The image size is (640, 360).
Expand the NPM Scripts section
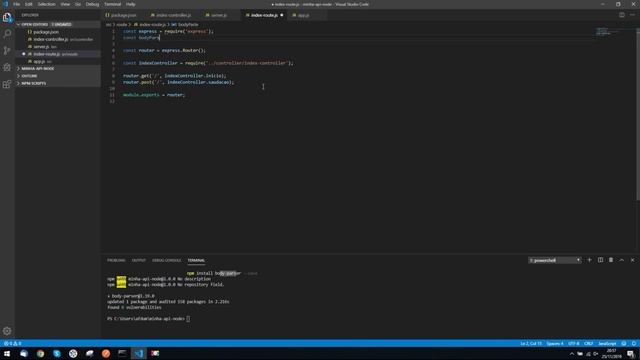pos(58,83)
